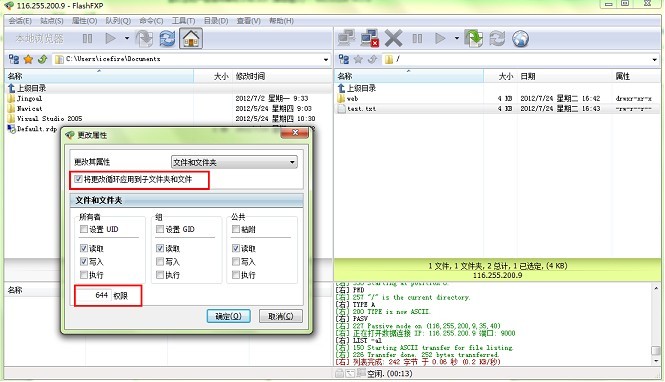Click the 确定(O) button

(x=229, y=316)
